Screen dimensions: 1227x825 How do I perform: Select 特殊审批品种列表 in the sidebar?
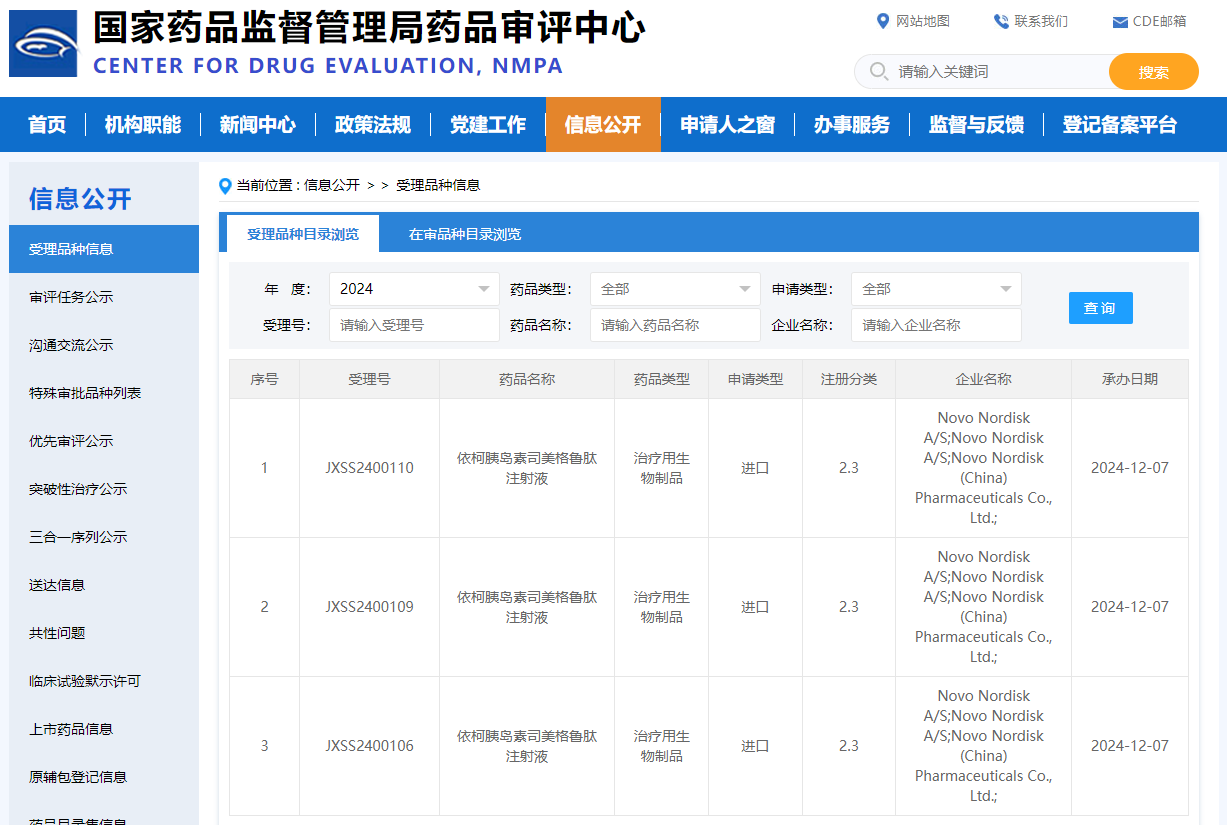104,393
